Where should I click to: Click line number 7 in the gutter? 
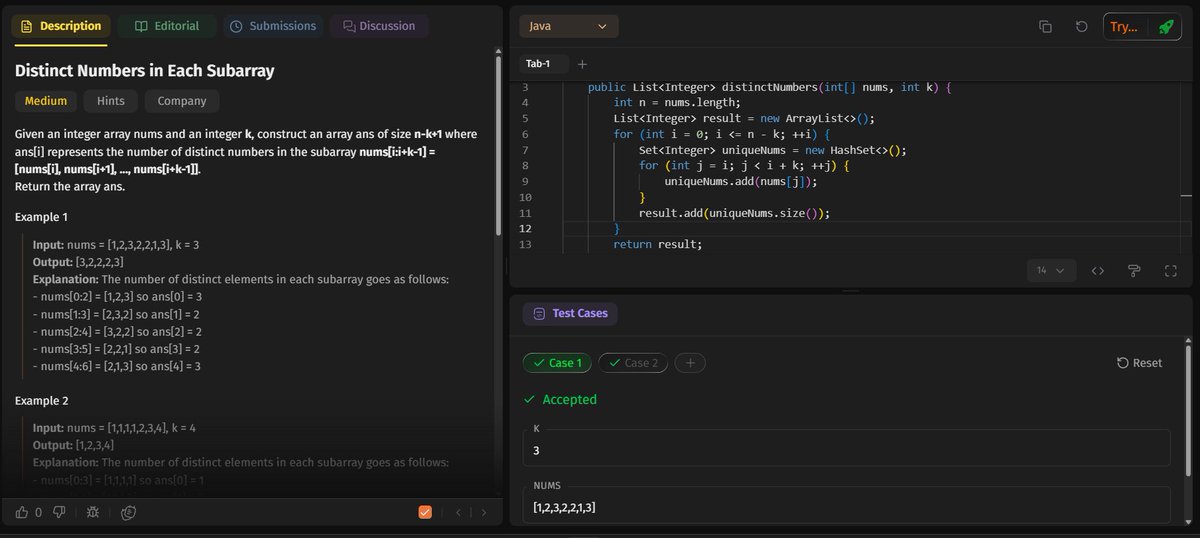click(526, 150)
